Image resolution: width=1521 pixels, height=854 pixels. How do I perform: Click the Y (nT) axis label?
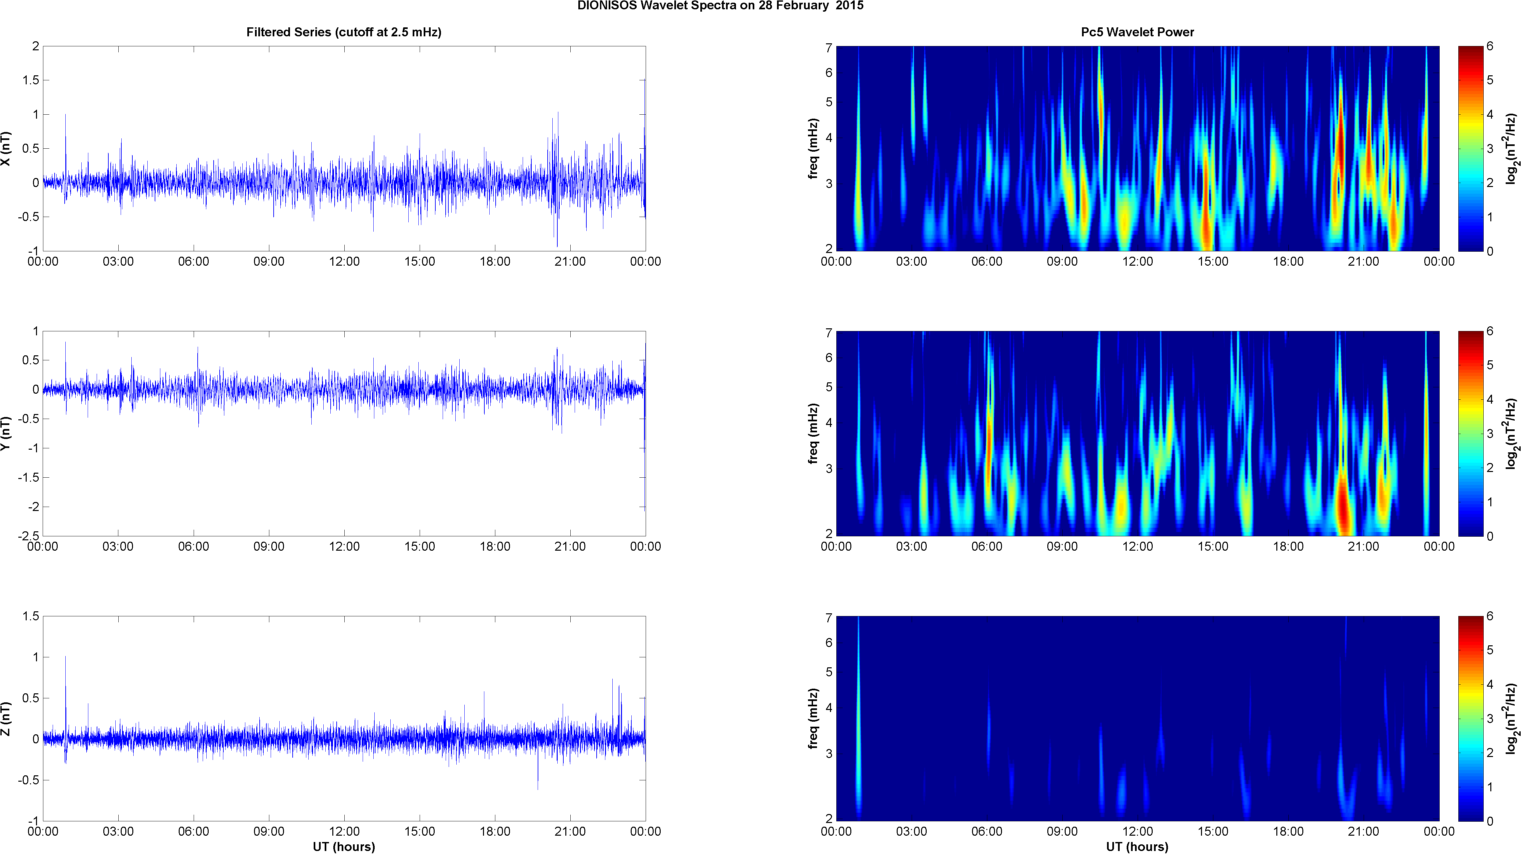[7, 433]
